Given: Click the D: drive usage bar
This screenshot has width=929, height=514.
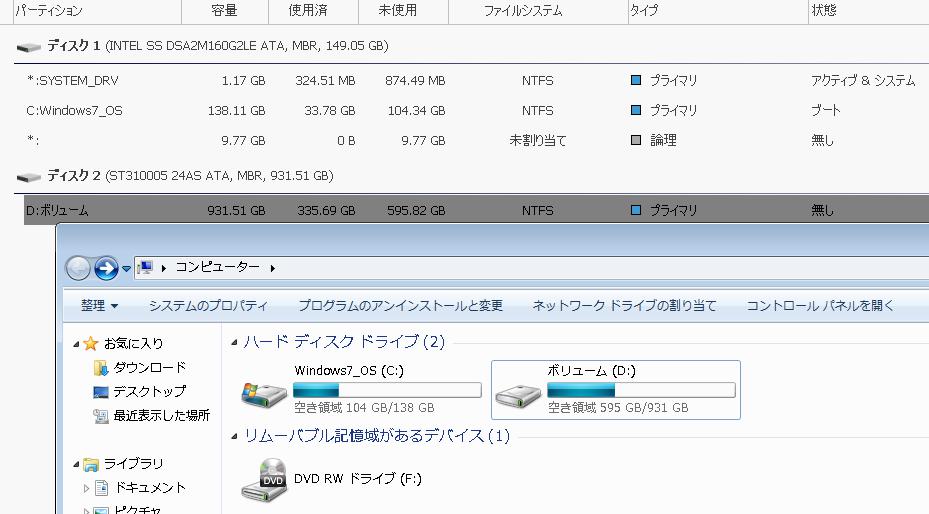Looking at the screenshot, I should [641, 390].
